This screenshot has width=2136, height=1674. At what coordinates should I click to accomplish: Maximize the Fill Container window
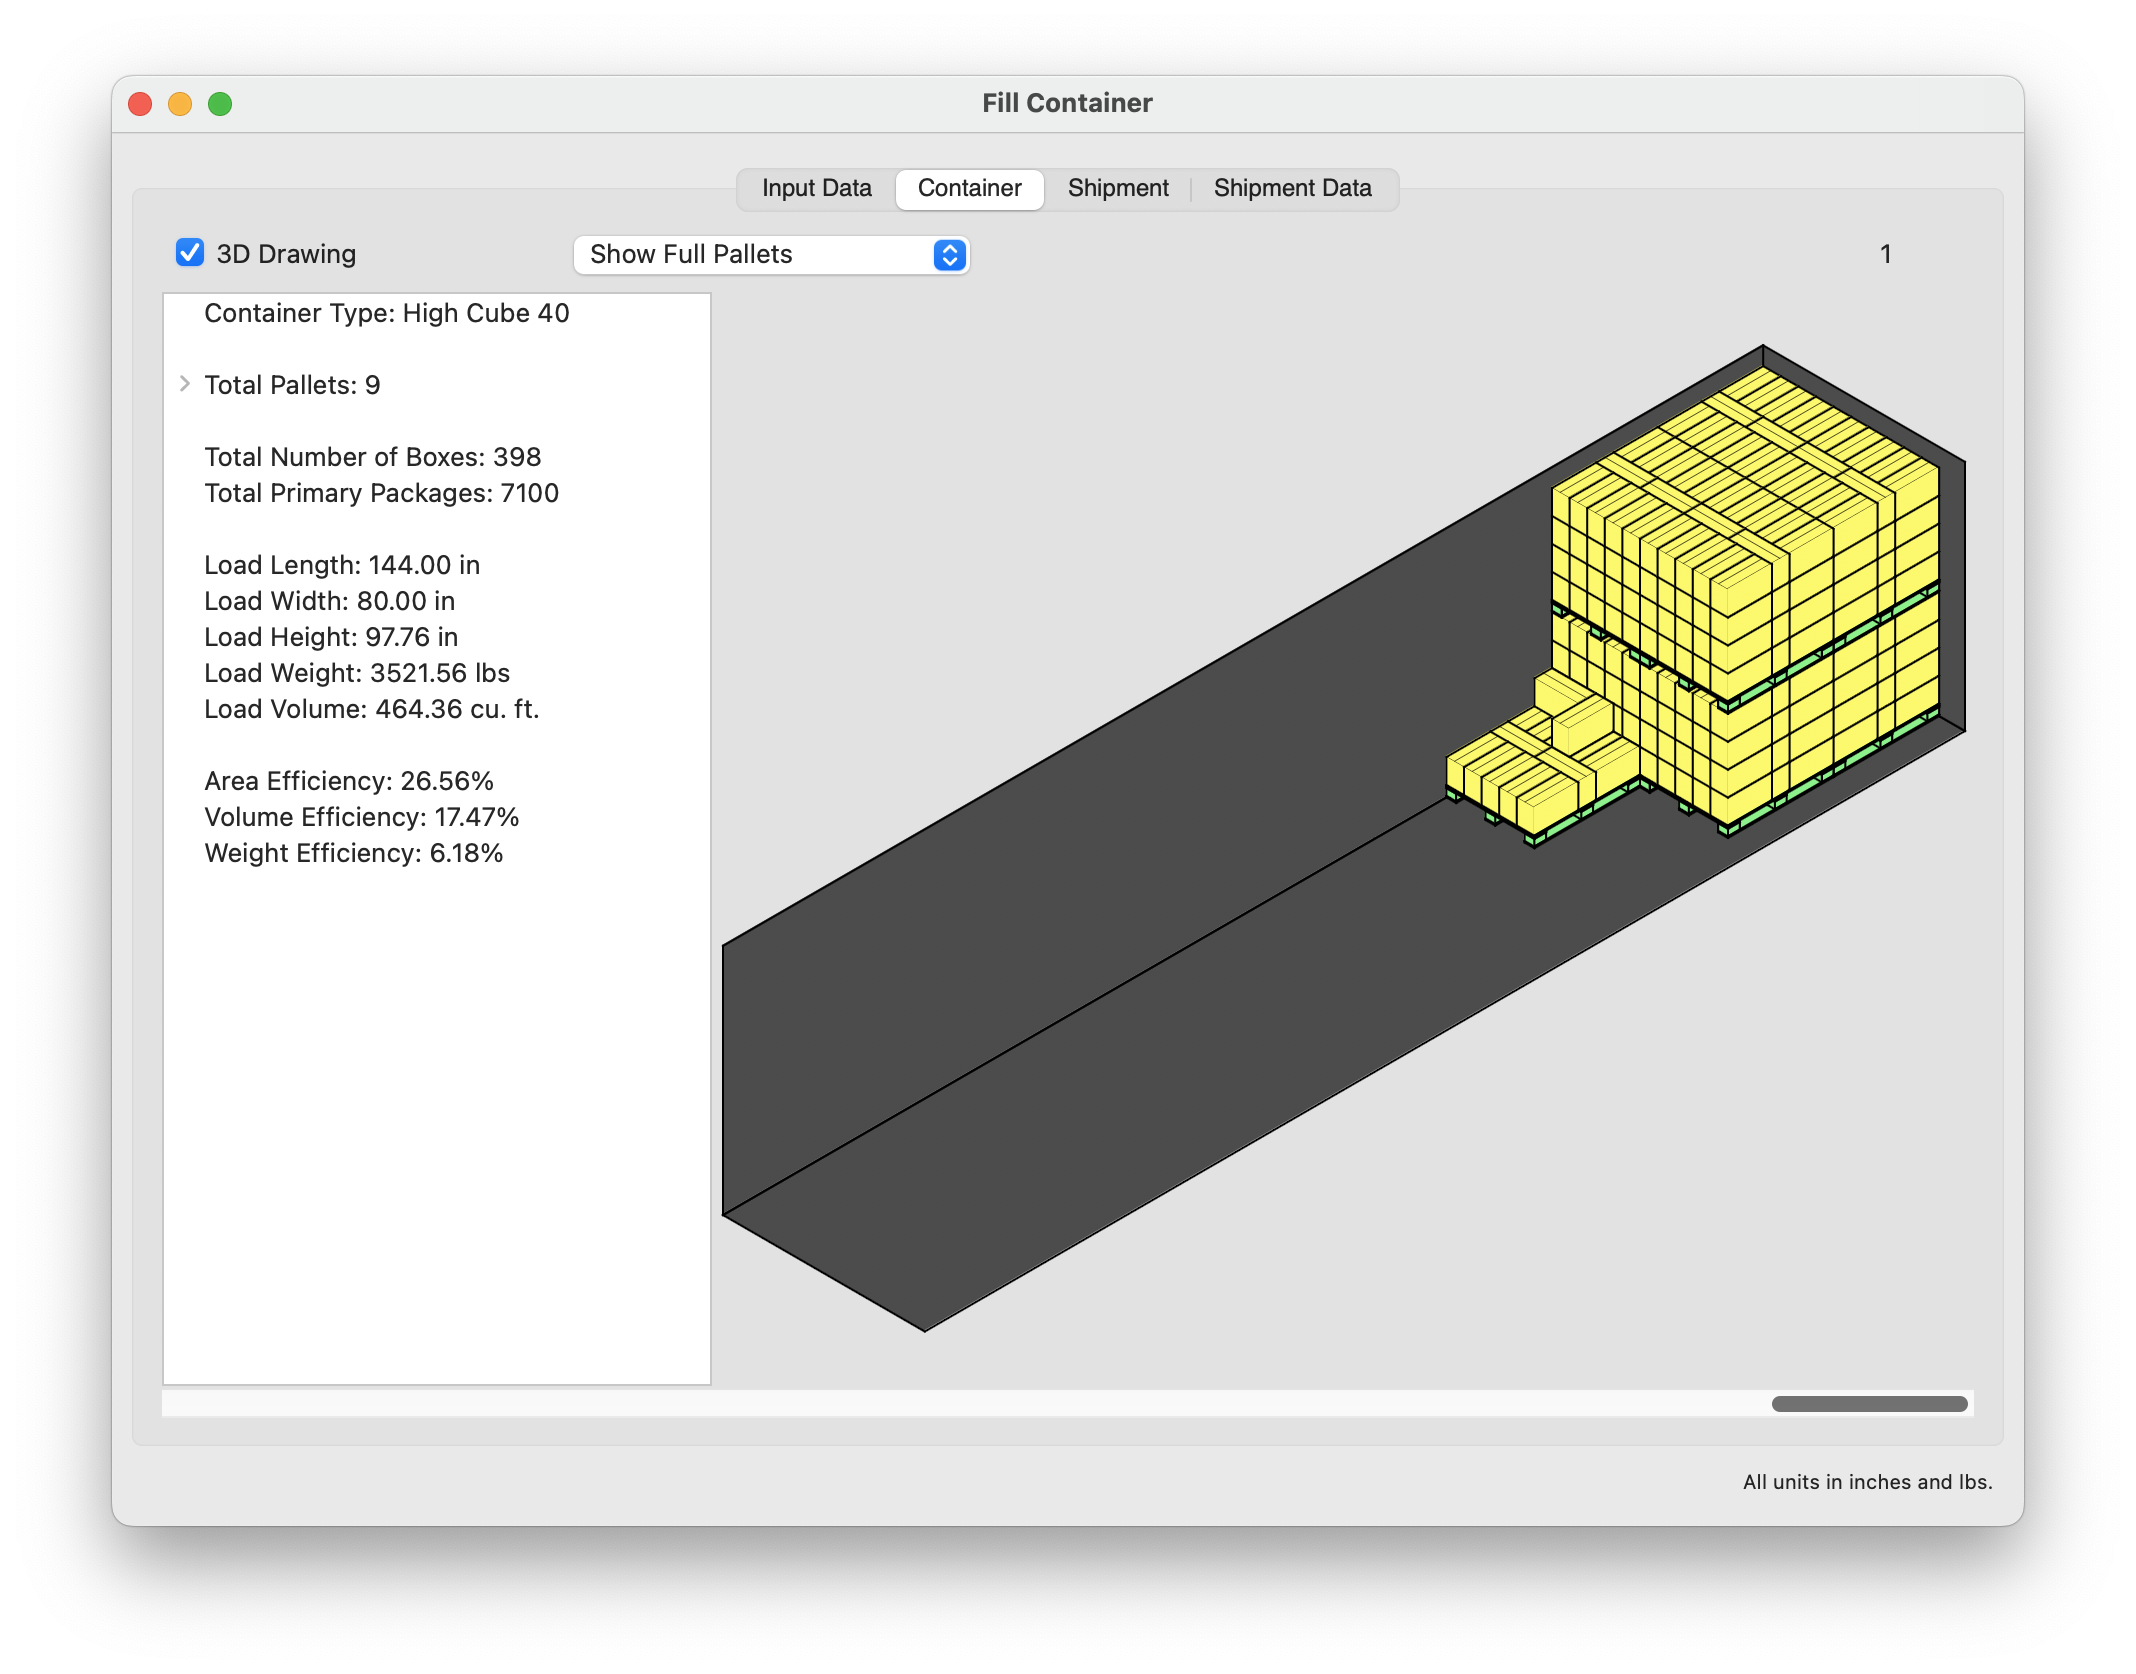pyautogui.click(x=220, y=104)
